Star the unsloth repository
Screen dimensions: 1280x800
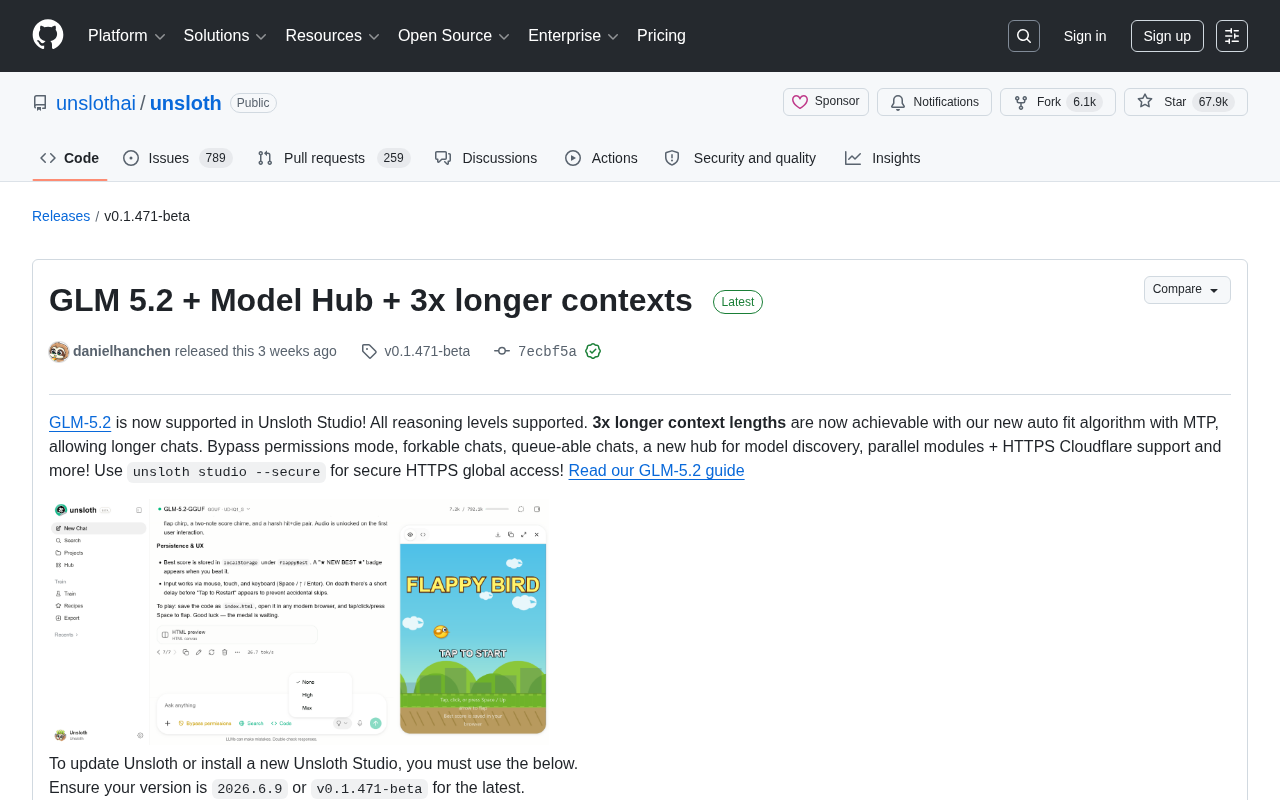[1186, 102]
